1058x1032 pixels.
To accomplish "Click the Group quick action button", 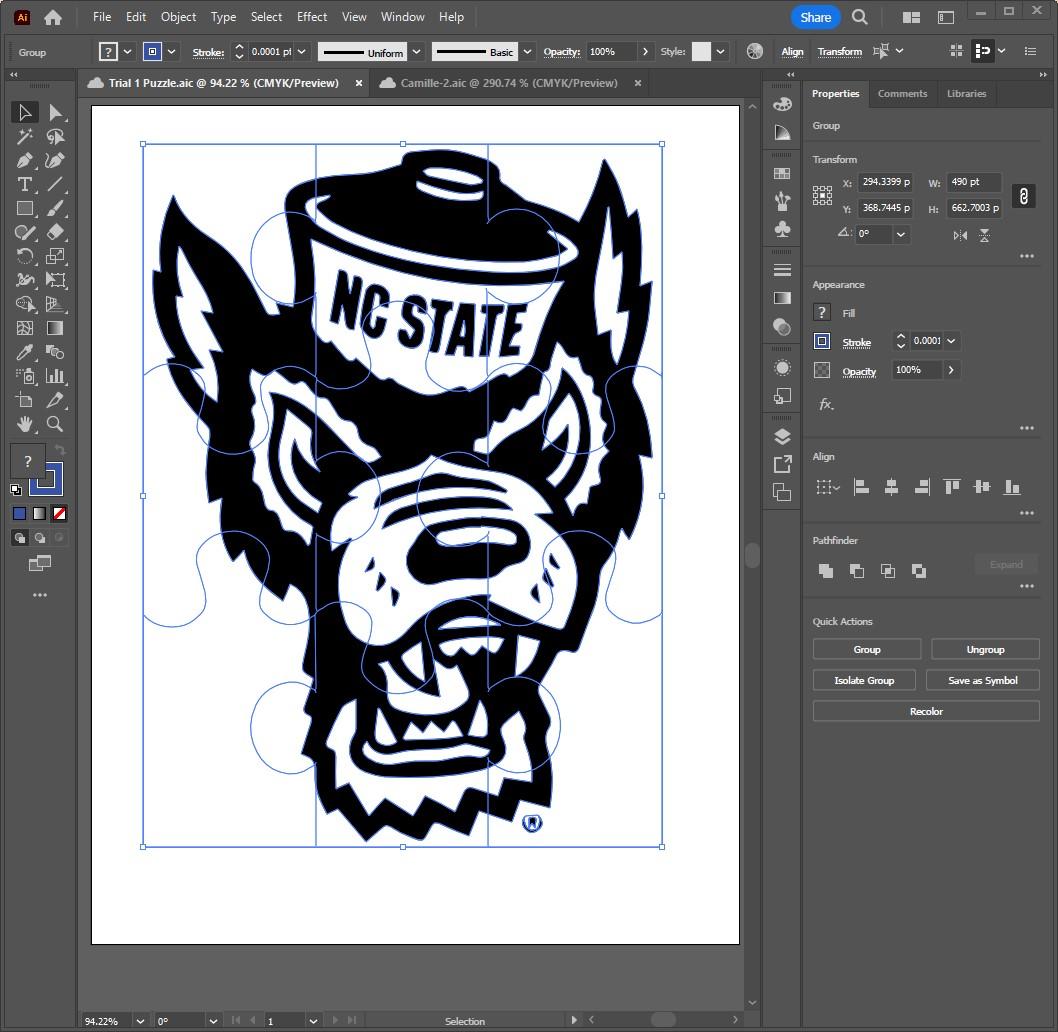I will coord(867,649).
